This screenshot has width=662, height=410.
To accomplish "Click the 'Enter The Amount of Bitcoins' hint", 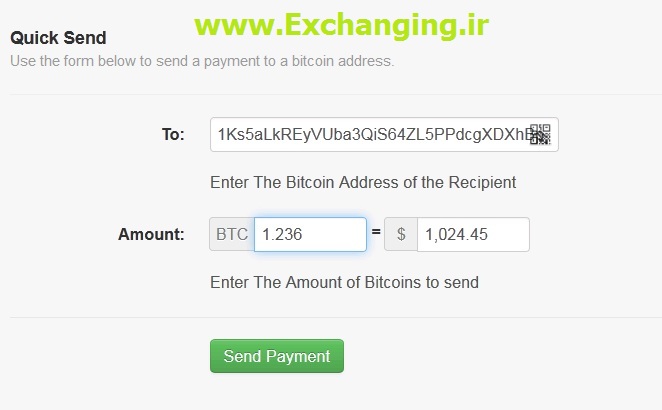I will tap(345, 282).
